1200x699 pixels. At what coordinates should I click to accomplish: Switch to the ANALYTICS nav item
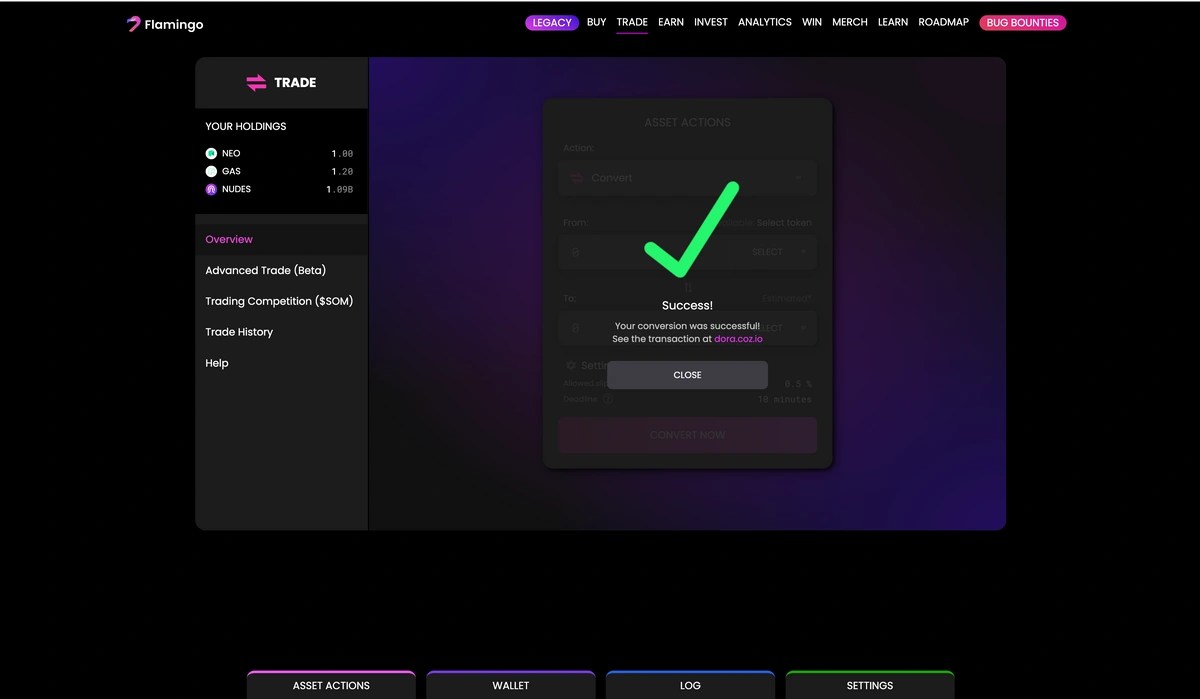pos(764,22)
